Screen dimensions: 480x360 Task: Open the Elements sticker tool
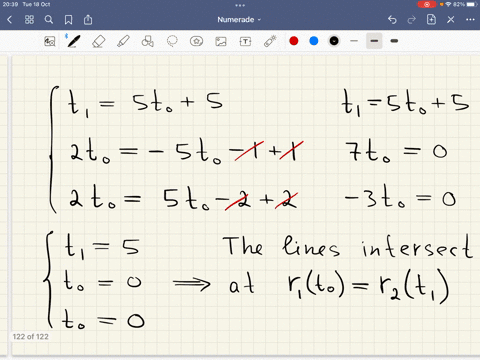(x=196, y=41)
